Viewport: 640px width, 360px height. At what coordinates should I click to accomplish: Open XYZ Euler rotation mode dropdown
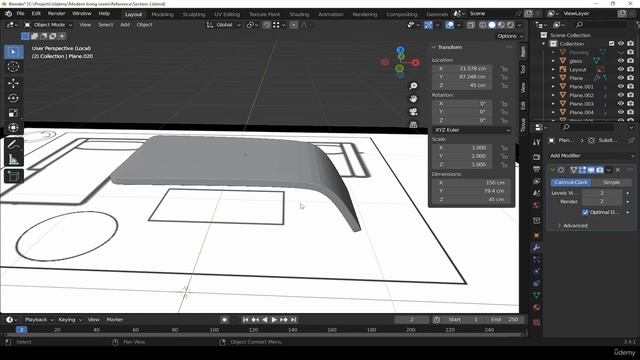point(471,130)
